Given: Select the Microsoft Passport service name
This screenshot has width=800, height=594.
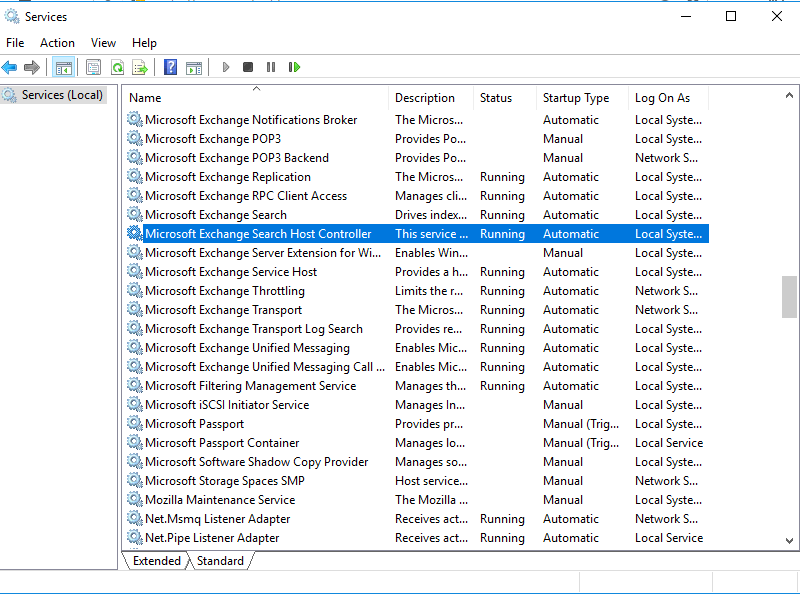Looking at the screenshot, I should [194, 424].
